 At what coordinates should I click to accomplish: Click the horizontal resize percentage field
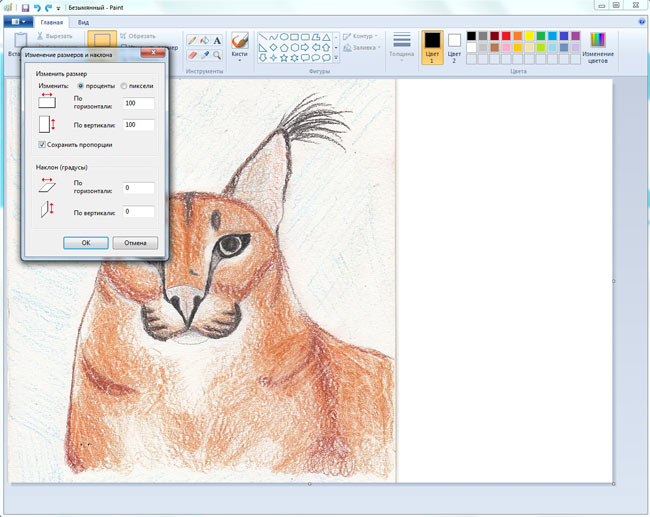(138, 103)
